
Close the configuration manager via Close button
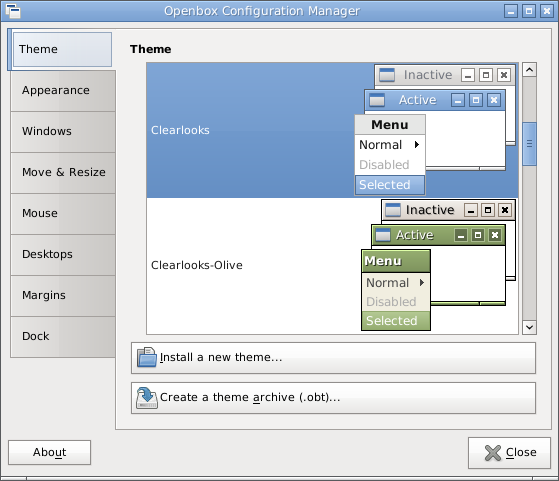pyautogui.click(x=509, y=453)
